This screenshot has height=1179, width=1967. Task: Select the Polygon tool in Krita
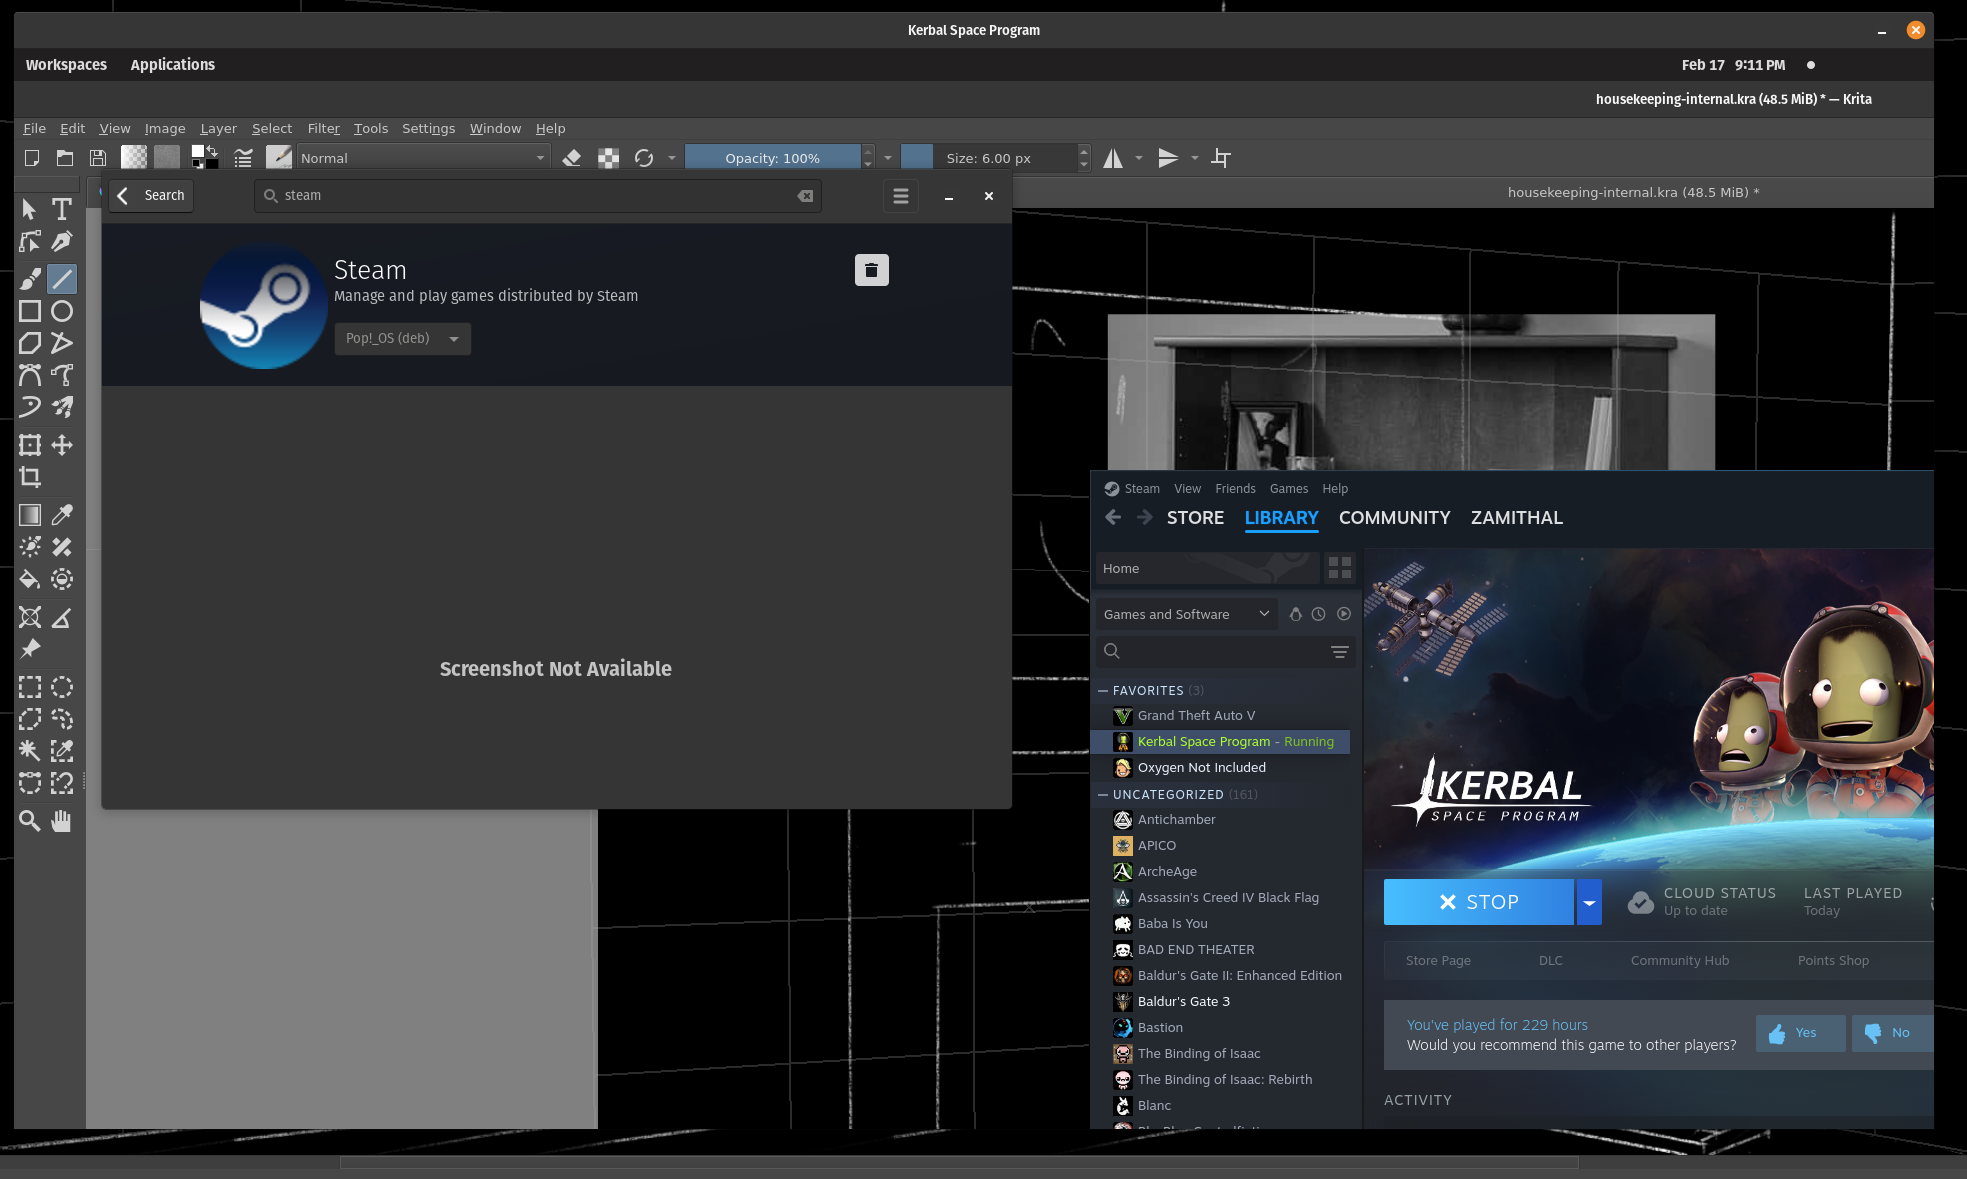click(30, 343)
